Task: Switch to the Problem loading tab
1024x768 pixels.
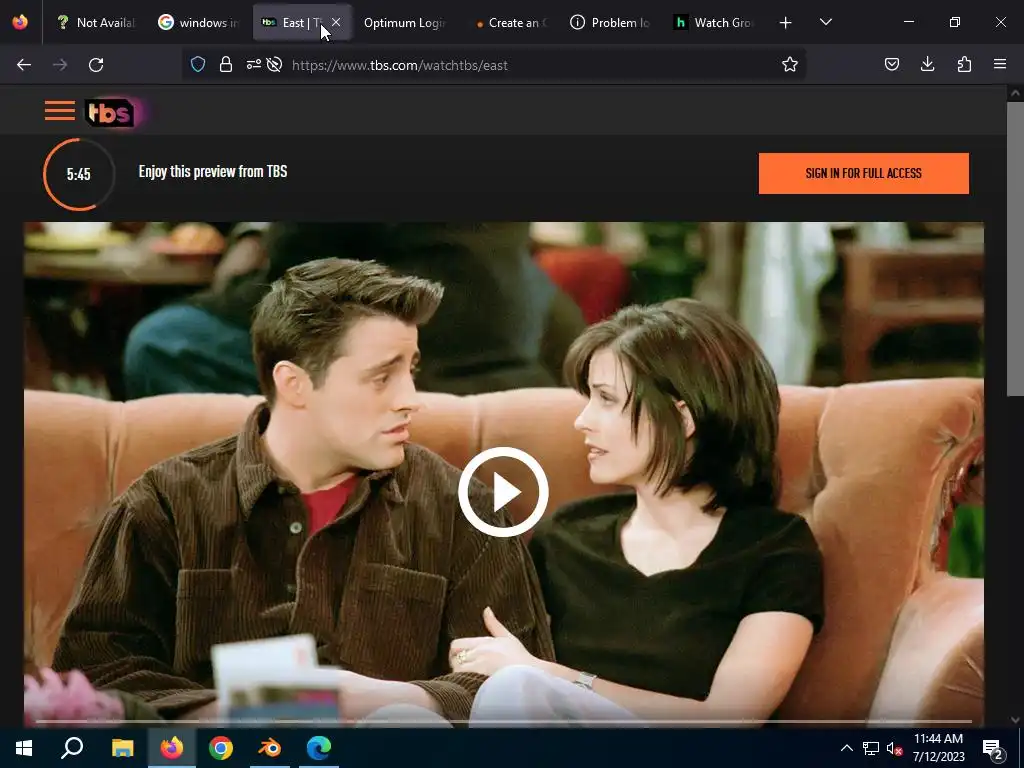Action: tap(611, 22)
